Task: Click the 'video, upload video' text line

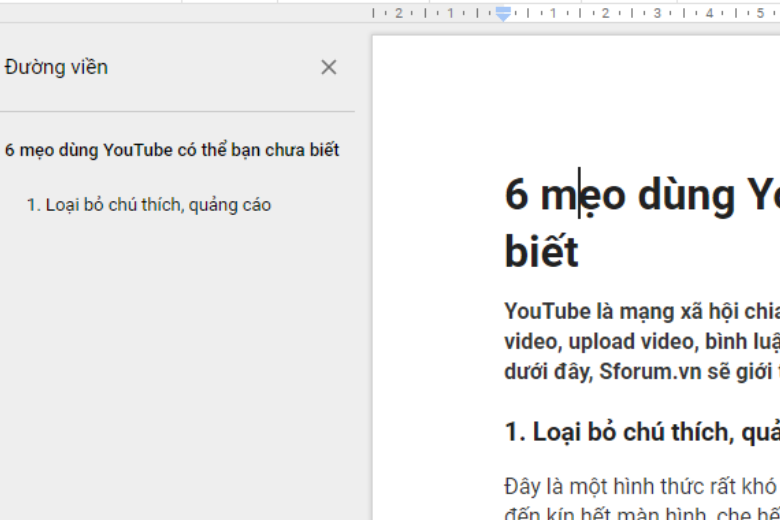Action: (640, 341)
